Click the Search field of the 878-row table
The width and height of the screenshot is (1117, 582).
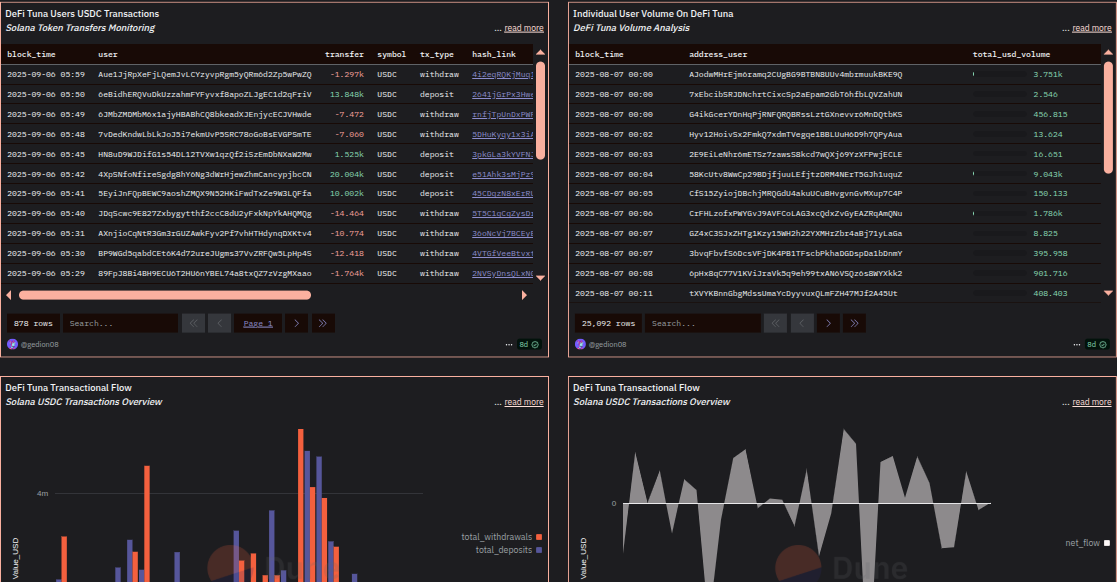click(x=120, y=322)
